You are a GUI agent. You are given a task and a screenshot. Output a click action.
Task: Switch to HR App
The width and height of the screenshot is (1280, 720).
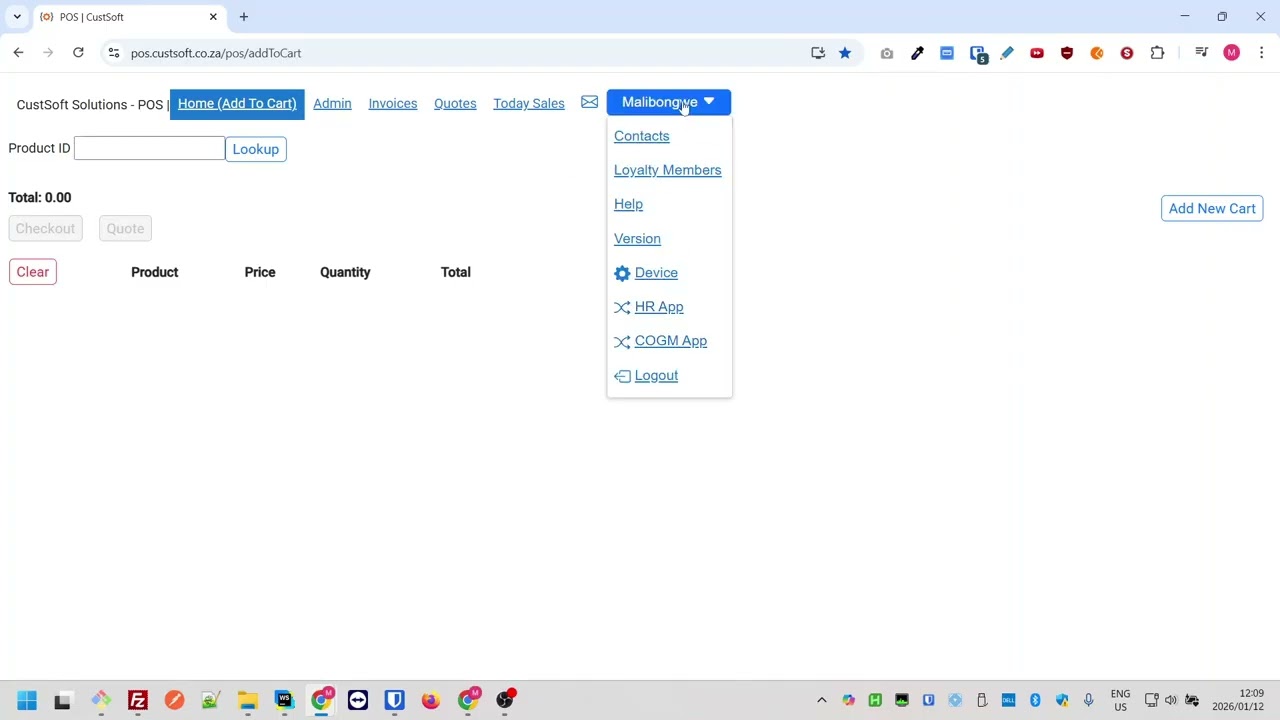649,307
